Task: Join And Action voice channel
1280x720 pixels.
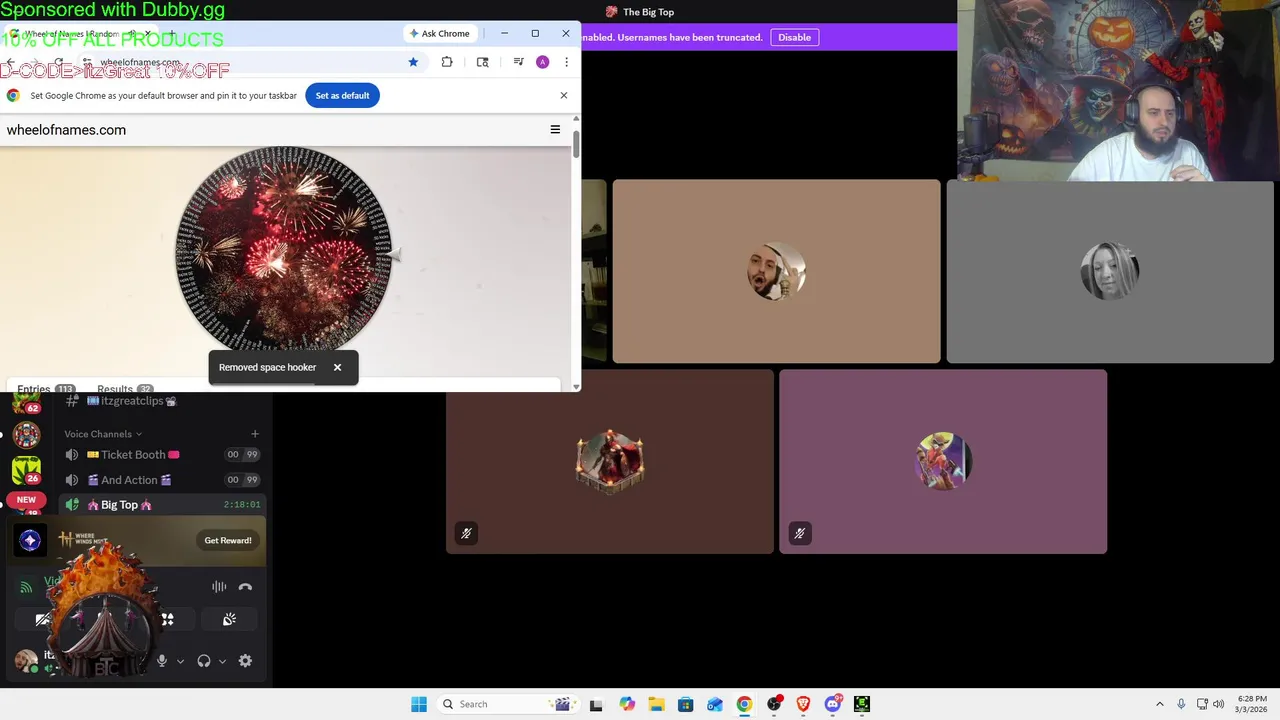Action: tap(162, 479)
